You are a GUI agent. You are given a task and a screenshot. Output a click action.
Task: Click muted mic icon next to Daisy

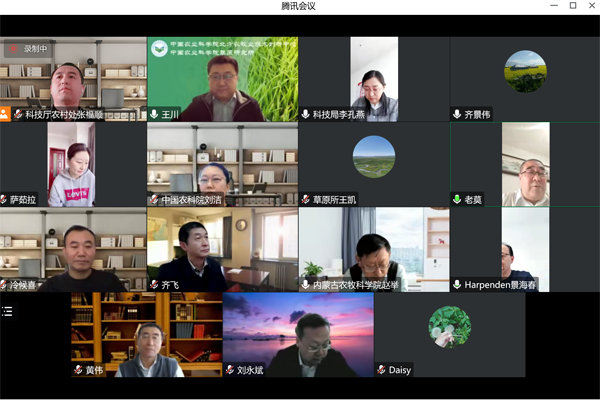pyautogui.click(x=381, y=370)
